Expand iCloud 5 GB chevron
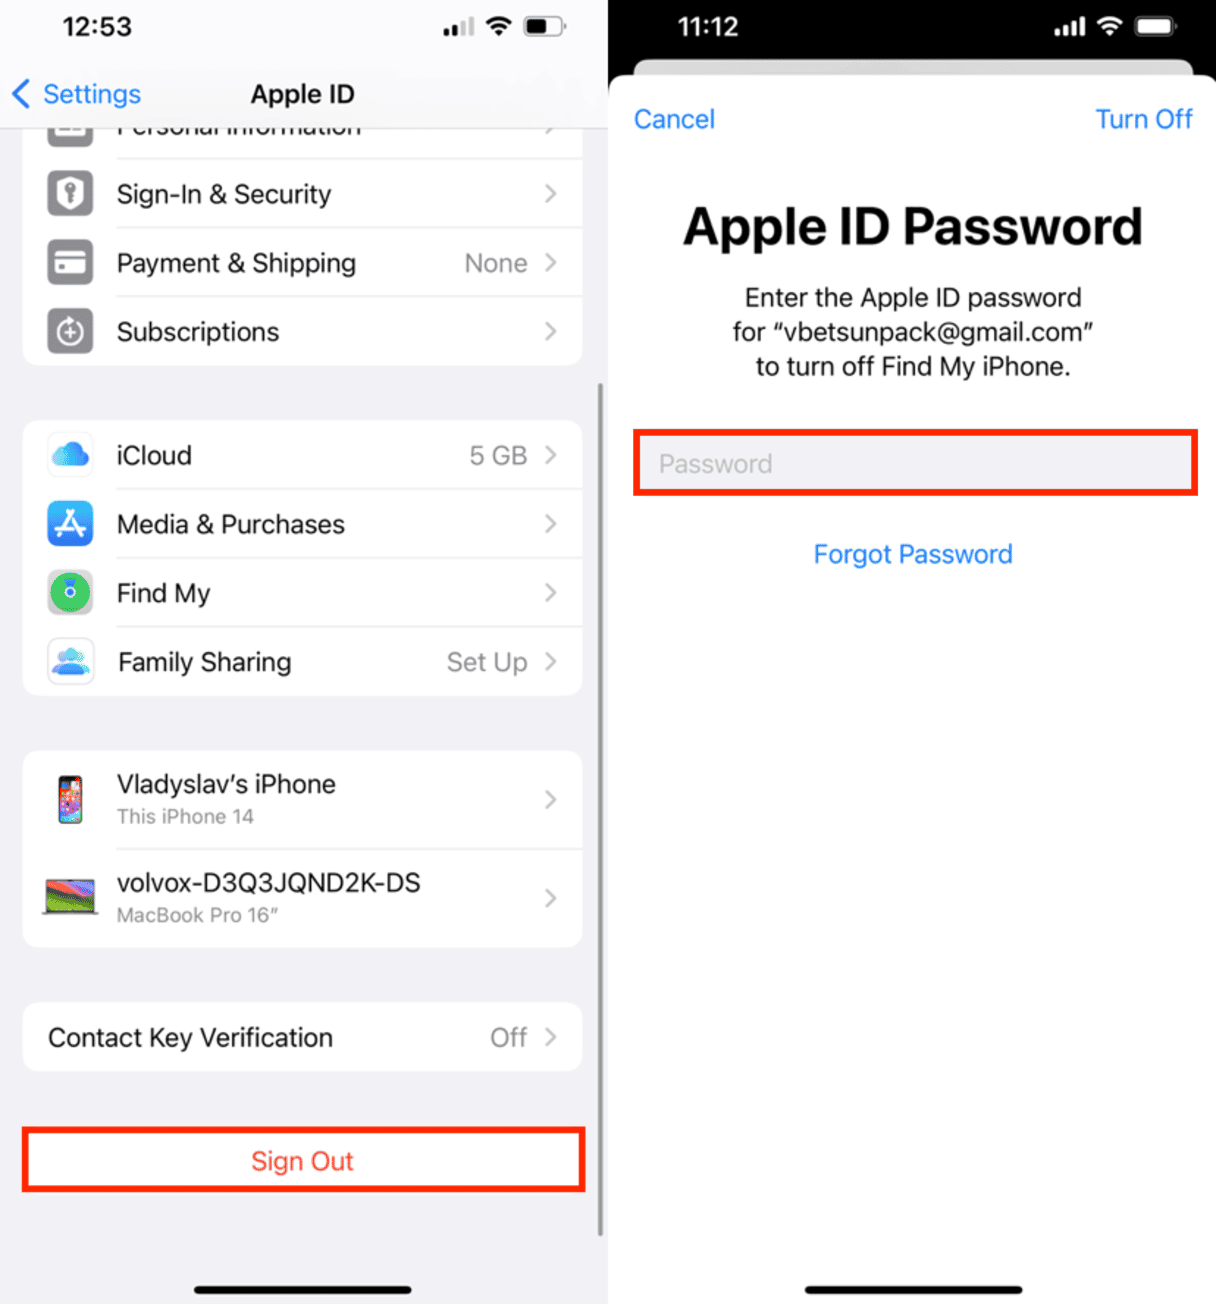This screenshot has height=1304, width=1216. 550,455
